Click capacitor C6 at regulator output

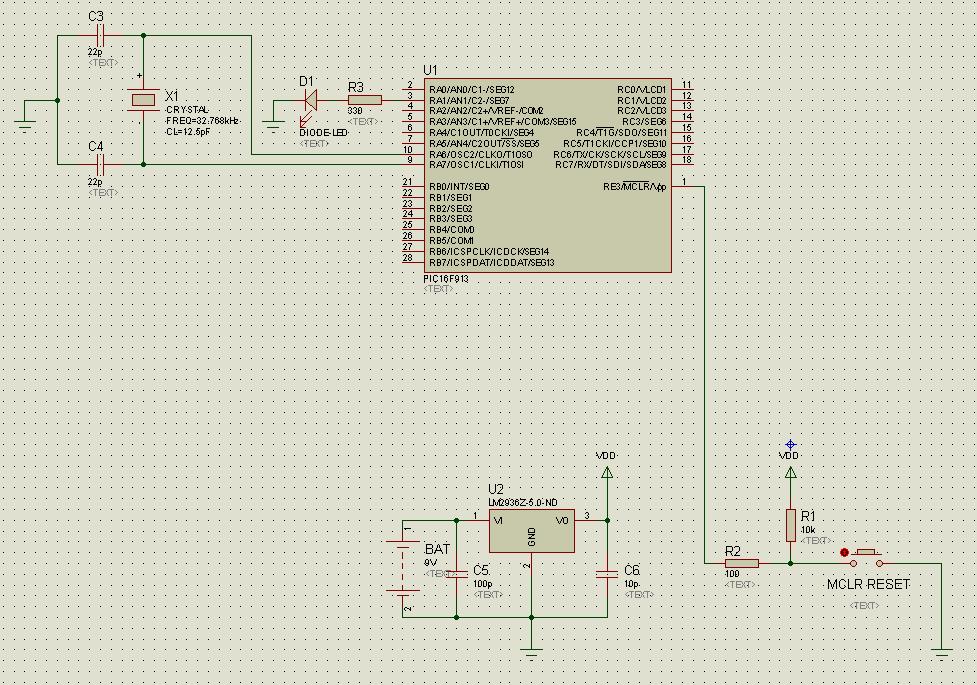point(607,574)
